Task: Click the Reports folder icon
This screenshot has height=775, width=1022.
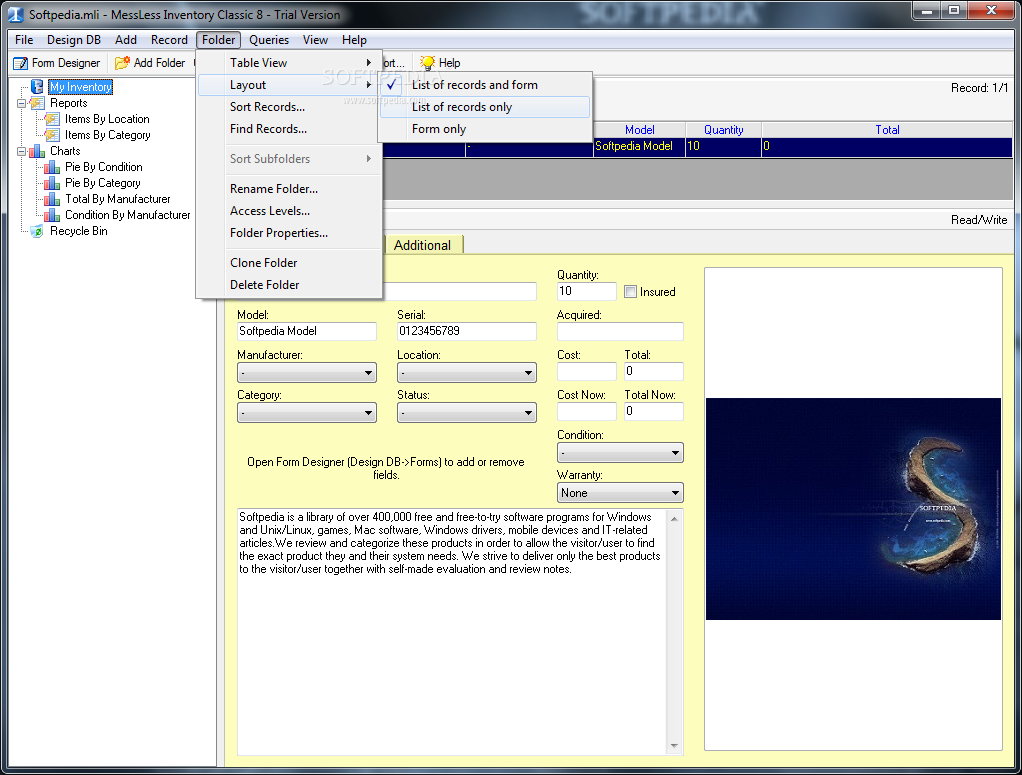Action: point(37,103)
